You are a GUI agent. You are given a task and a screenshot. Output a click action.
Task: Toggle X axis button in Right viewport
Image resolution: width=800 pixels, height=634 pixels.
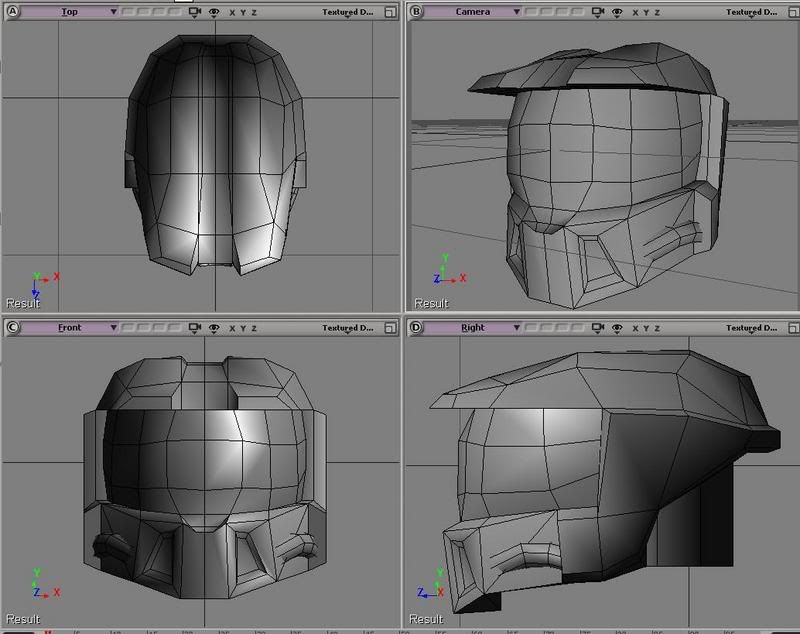click(635, 328)
